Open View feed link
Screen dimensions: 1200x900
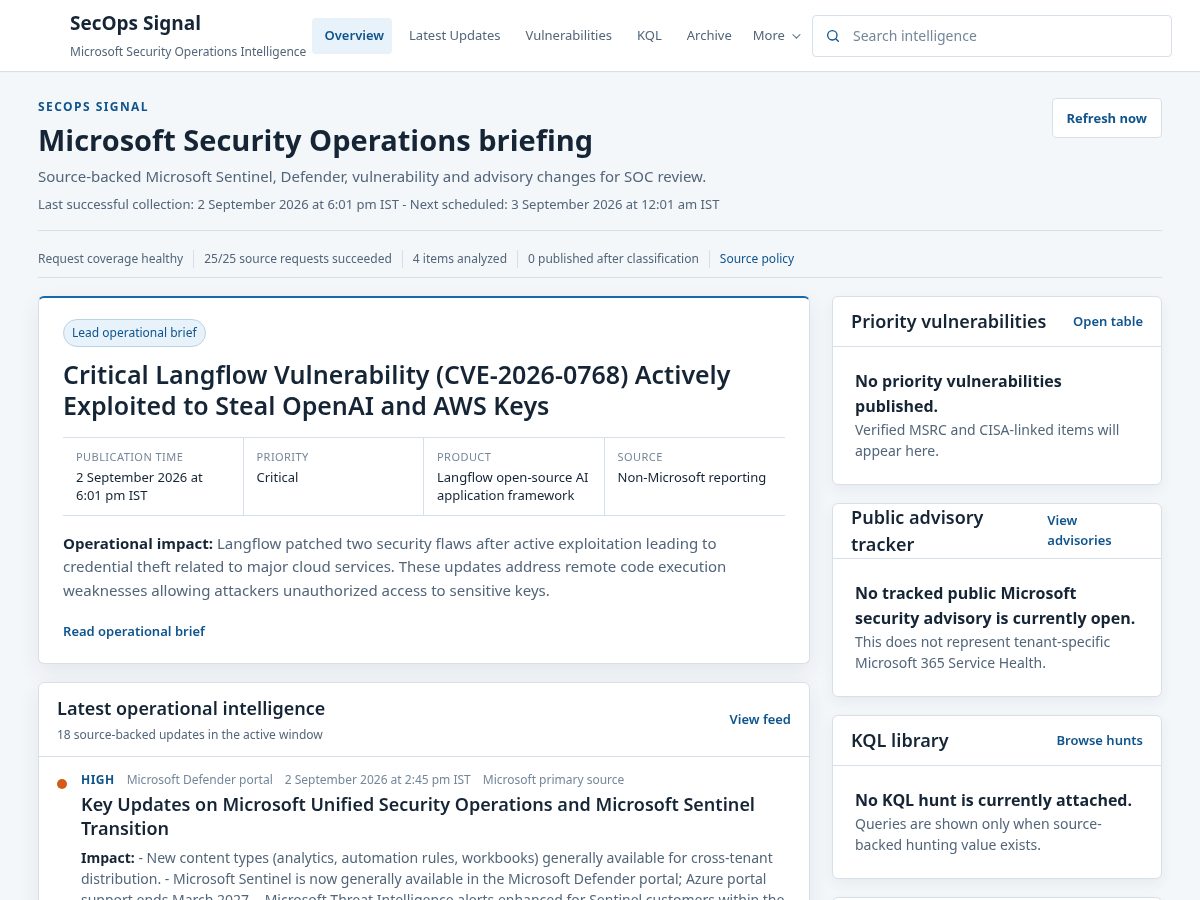click(x=759, y=719)
